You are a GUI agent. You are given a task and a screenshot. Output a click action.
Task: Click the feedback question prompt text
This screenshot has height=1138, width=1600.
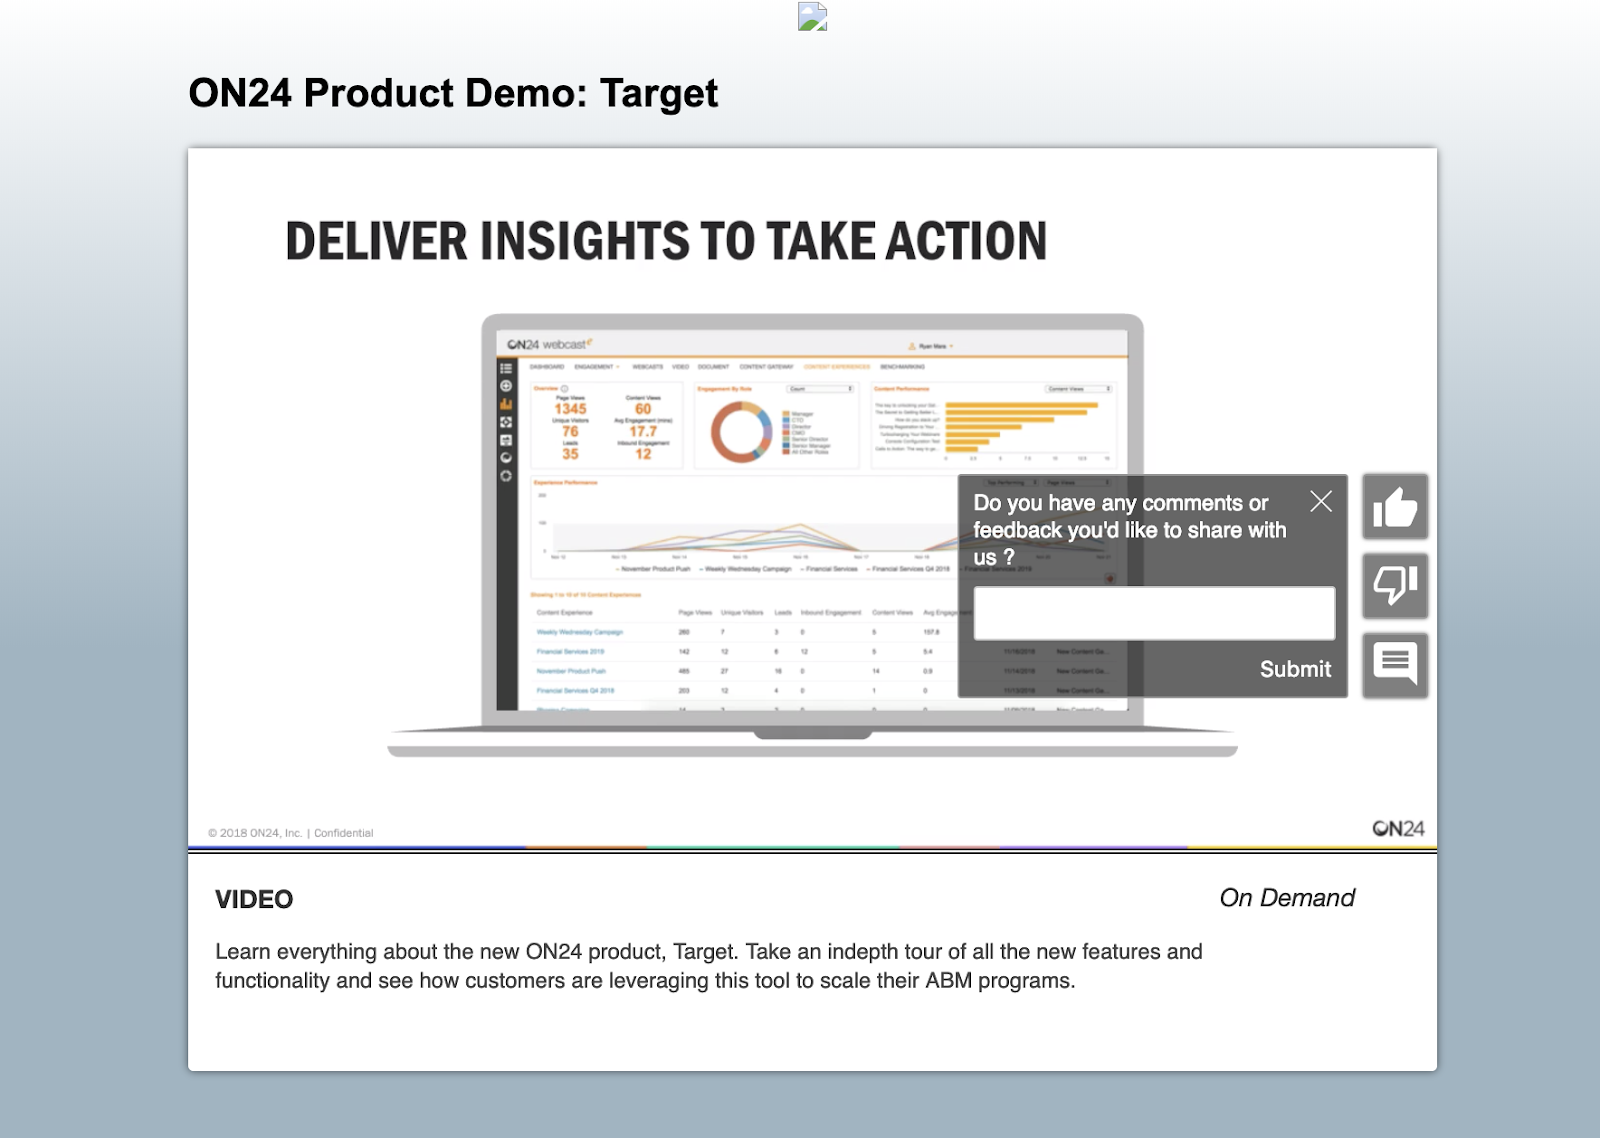tap(1130, 530)
